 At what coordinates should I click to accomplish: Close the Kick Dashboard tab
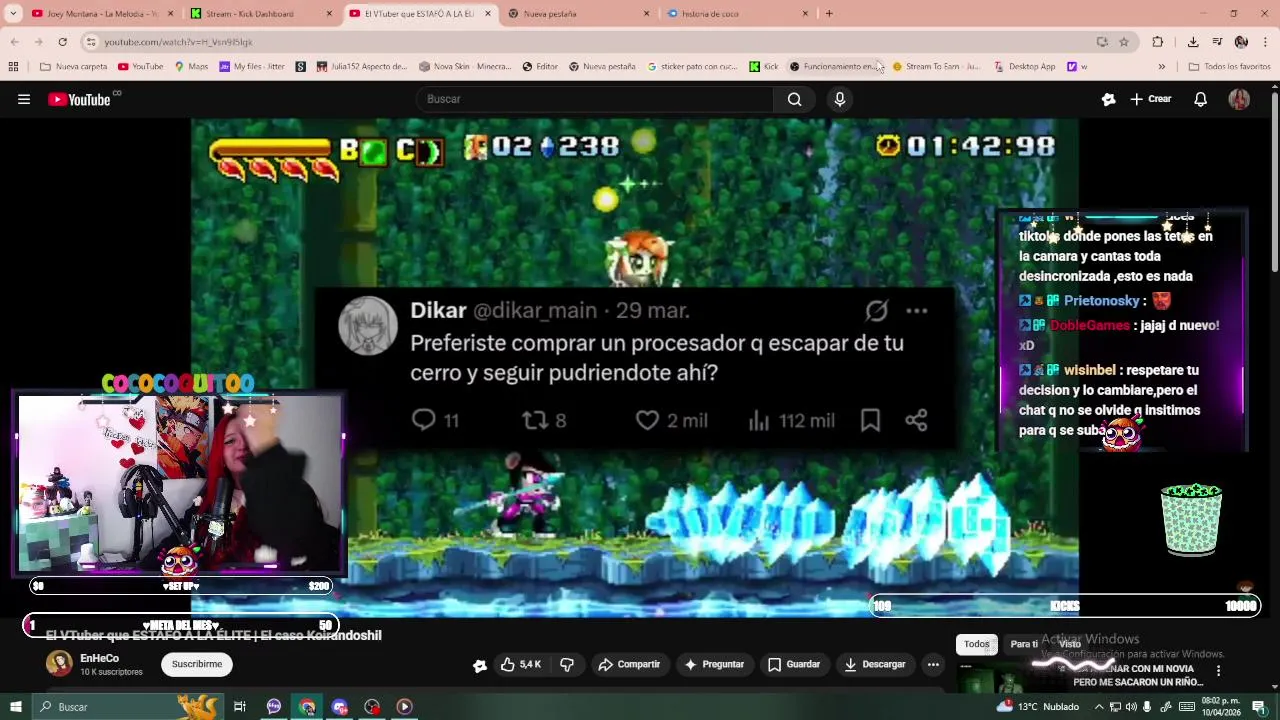329,14
